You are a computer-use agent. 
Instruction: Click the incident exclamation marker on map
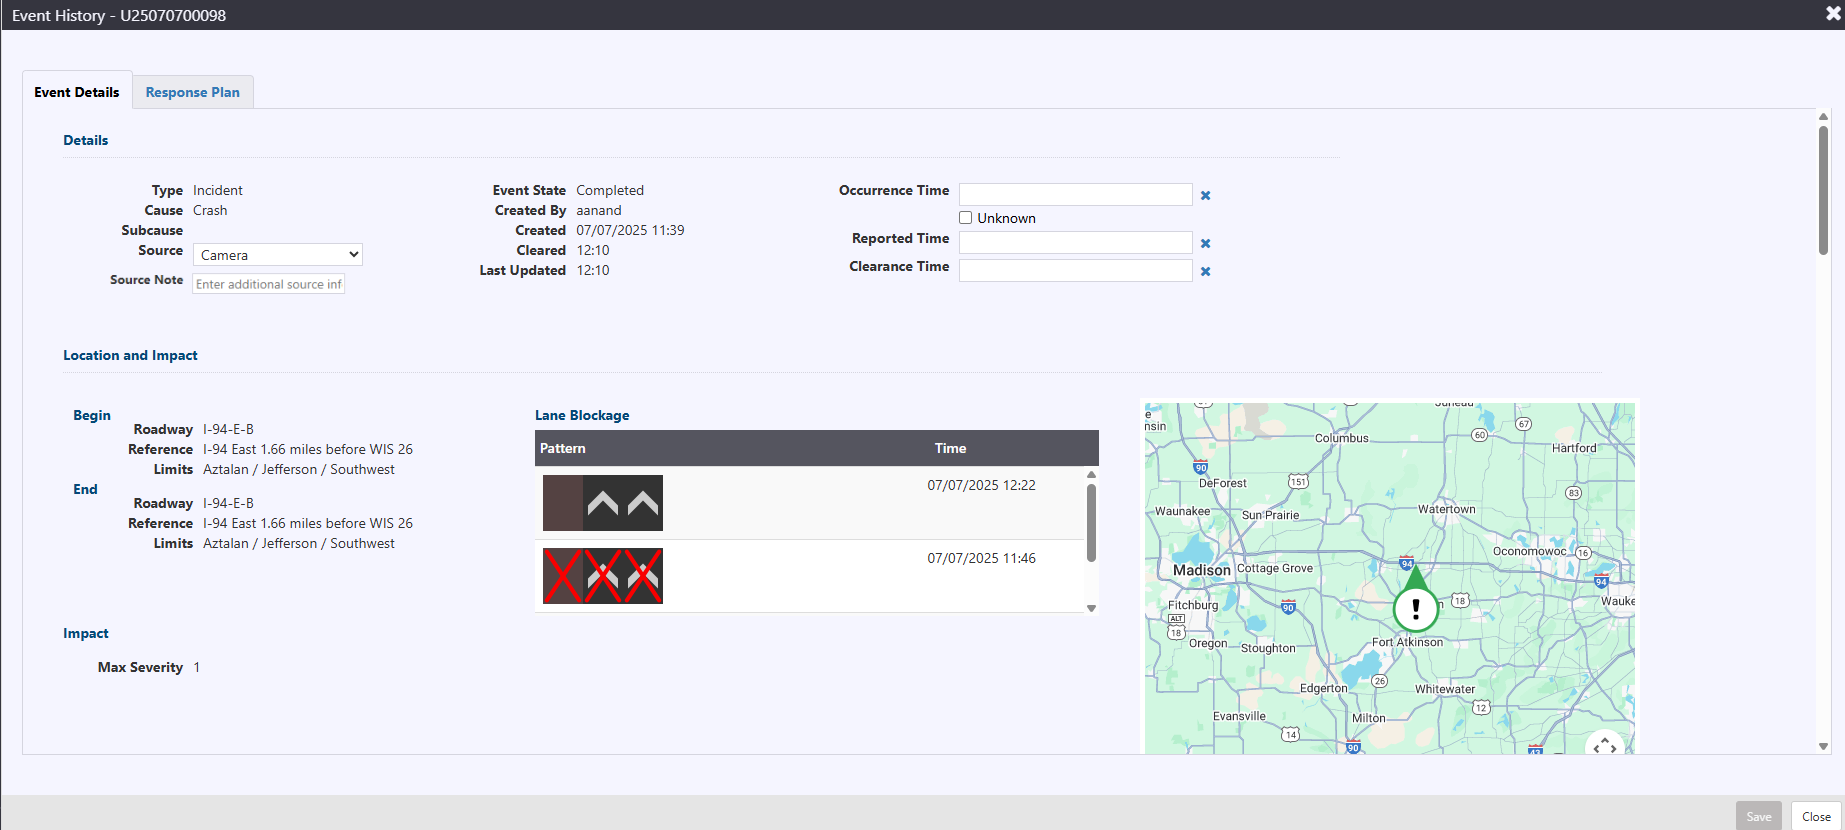pos(1415,607)
